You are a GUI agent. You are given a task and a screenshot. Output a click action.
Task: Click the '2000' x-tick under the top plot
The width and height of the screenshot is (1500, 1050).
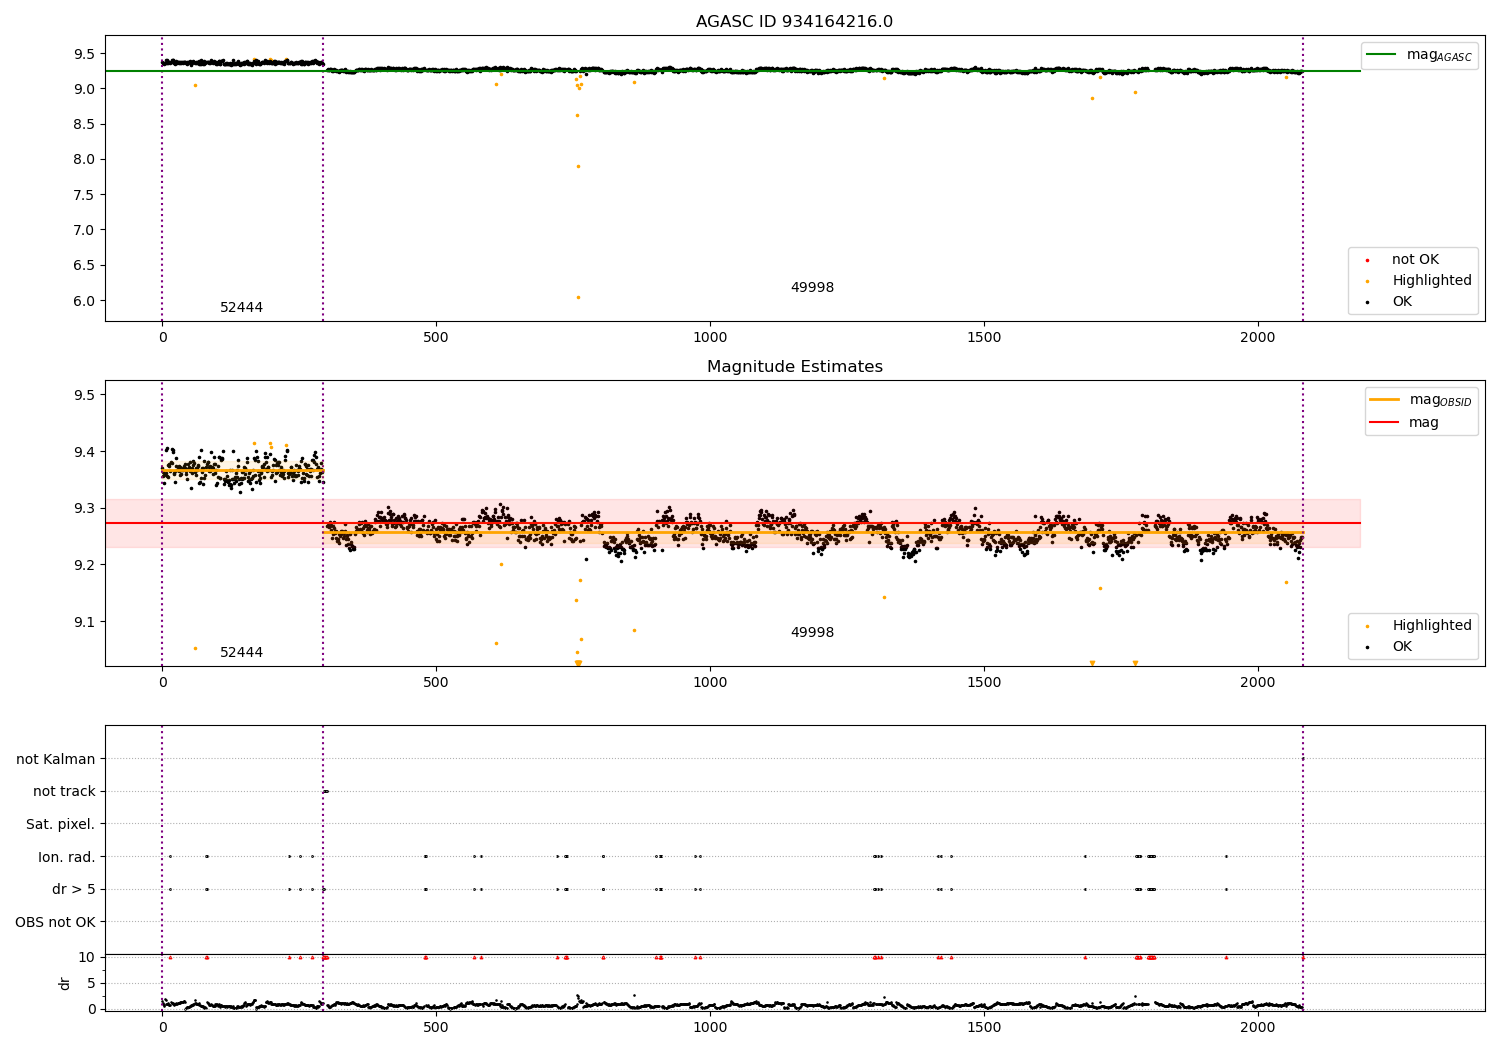pos(1258,338)
